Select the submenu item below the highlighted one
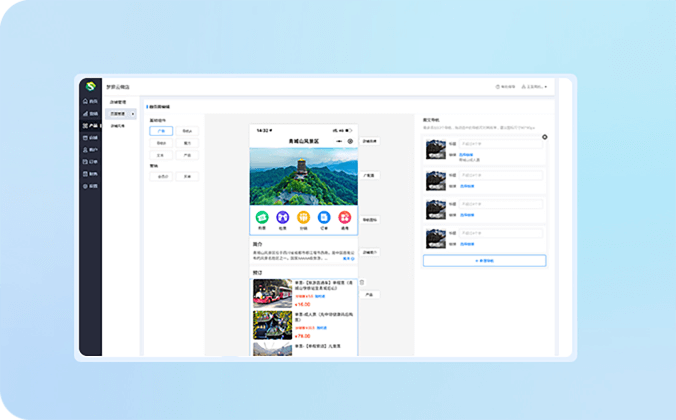The image size is (676, 420). click(117, 126)
